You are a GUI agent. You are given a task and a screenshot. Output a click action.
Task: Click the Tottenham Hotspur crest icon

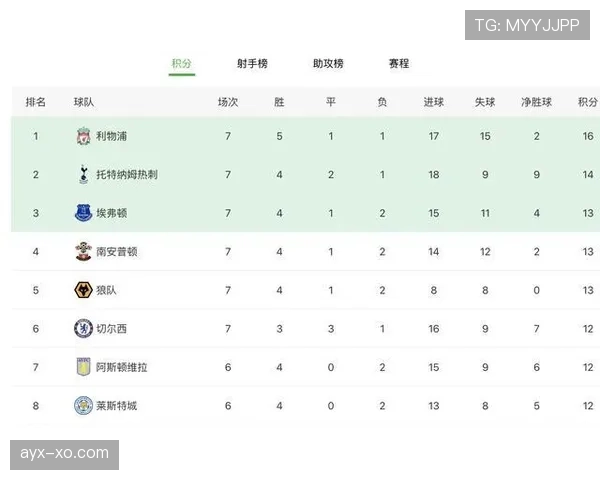(83, 174)
